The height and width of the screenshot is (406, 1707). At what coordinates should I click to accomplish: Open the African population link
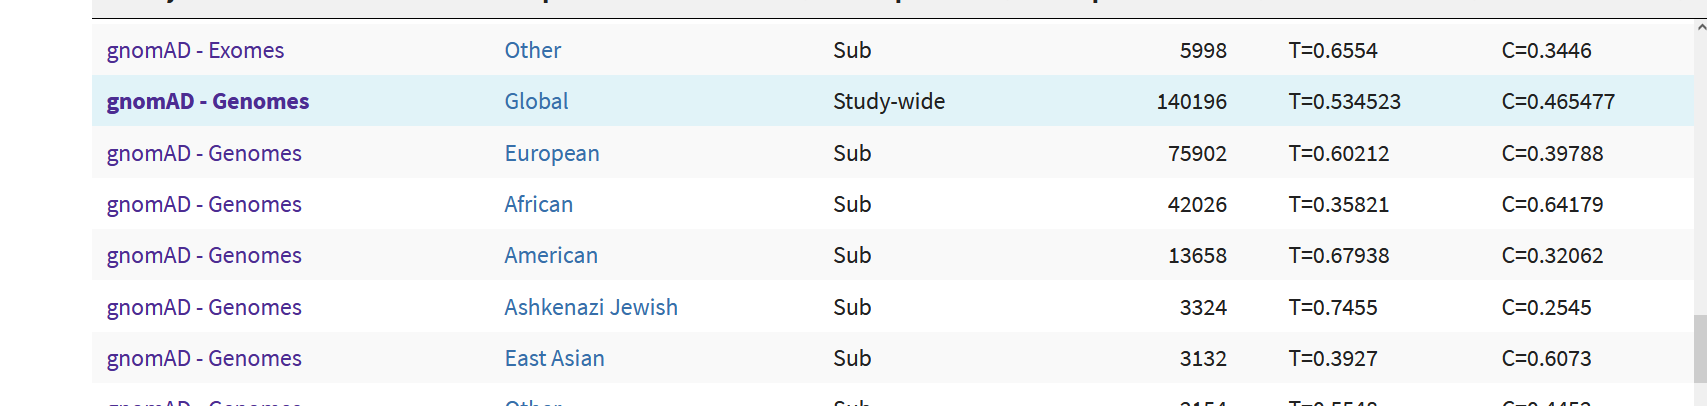tap(539, 204)
